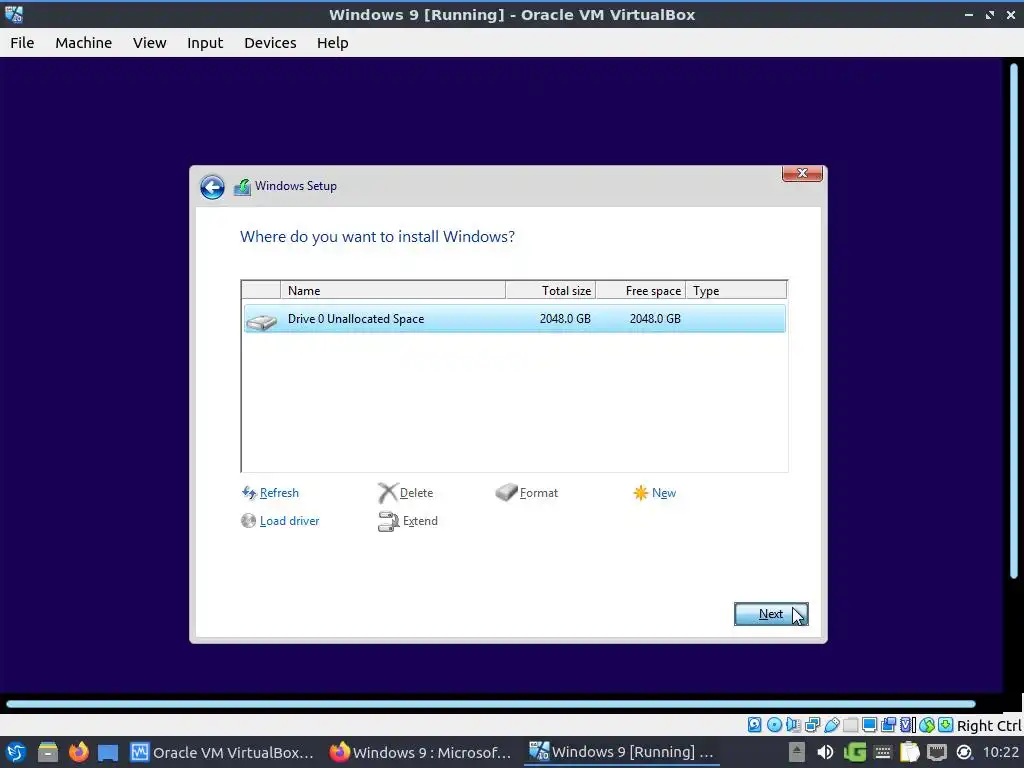1024x768 pixels.
Task: Open the file manager in the taskbar
Action: [x=48, y=752]
